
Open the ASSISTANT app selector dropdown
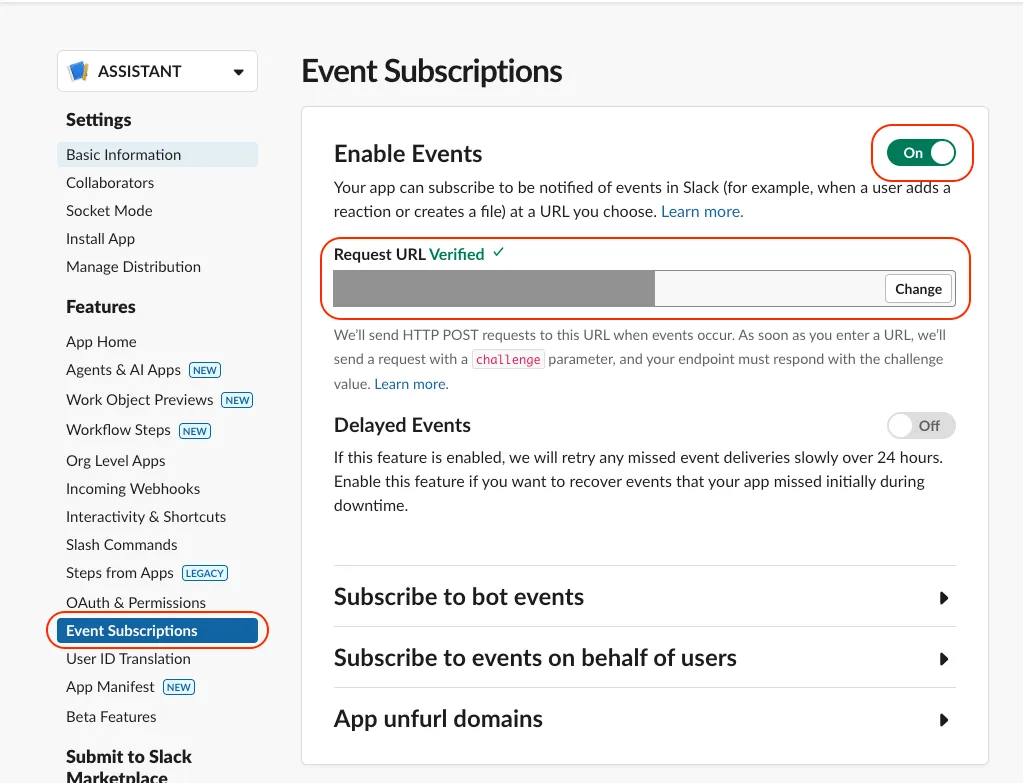[237, 72]
